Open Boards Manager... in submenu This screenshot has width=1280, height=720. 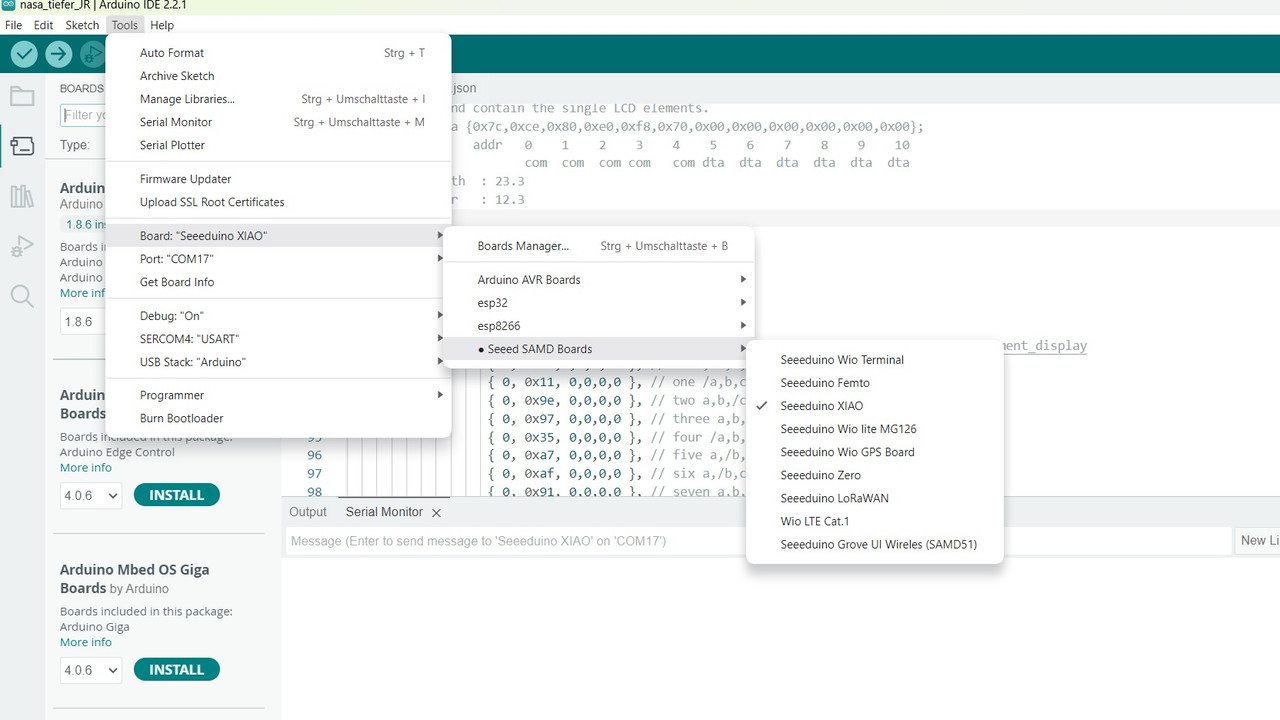599,246
